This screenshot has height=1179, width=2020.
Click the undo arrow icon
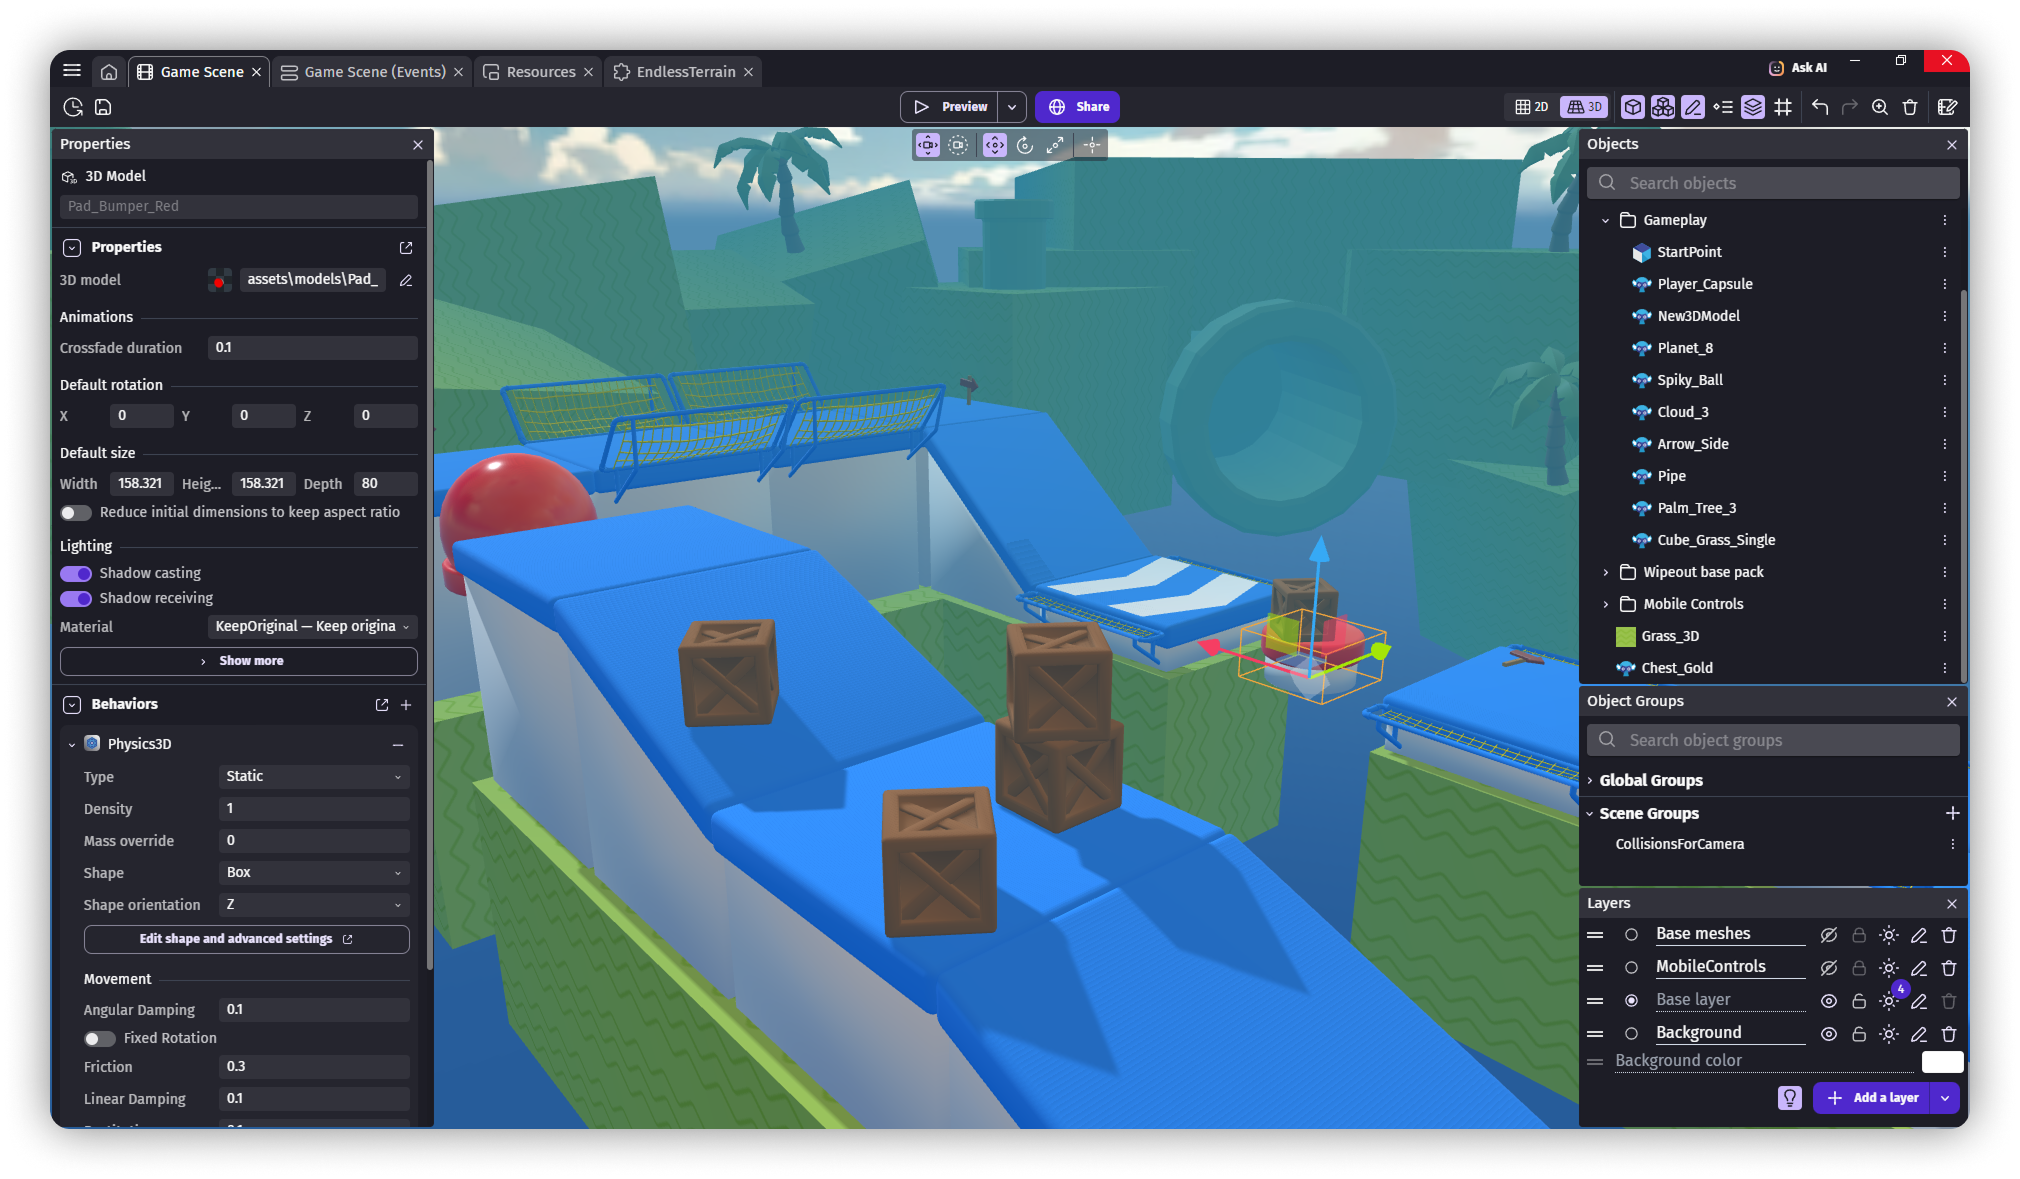click(x=1819, y=107)
